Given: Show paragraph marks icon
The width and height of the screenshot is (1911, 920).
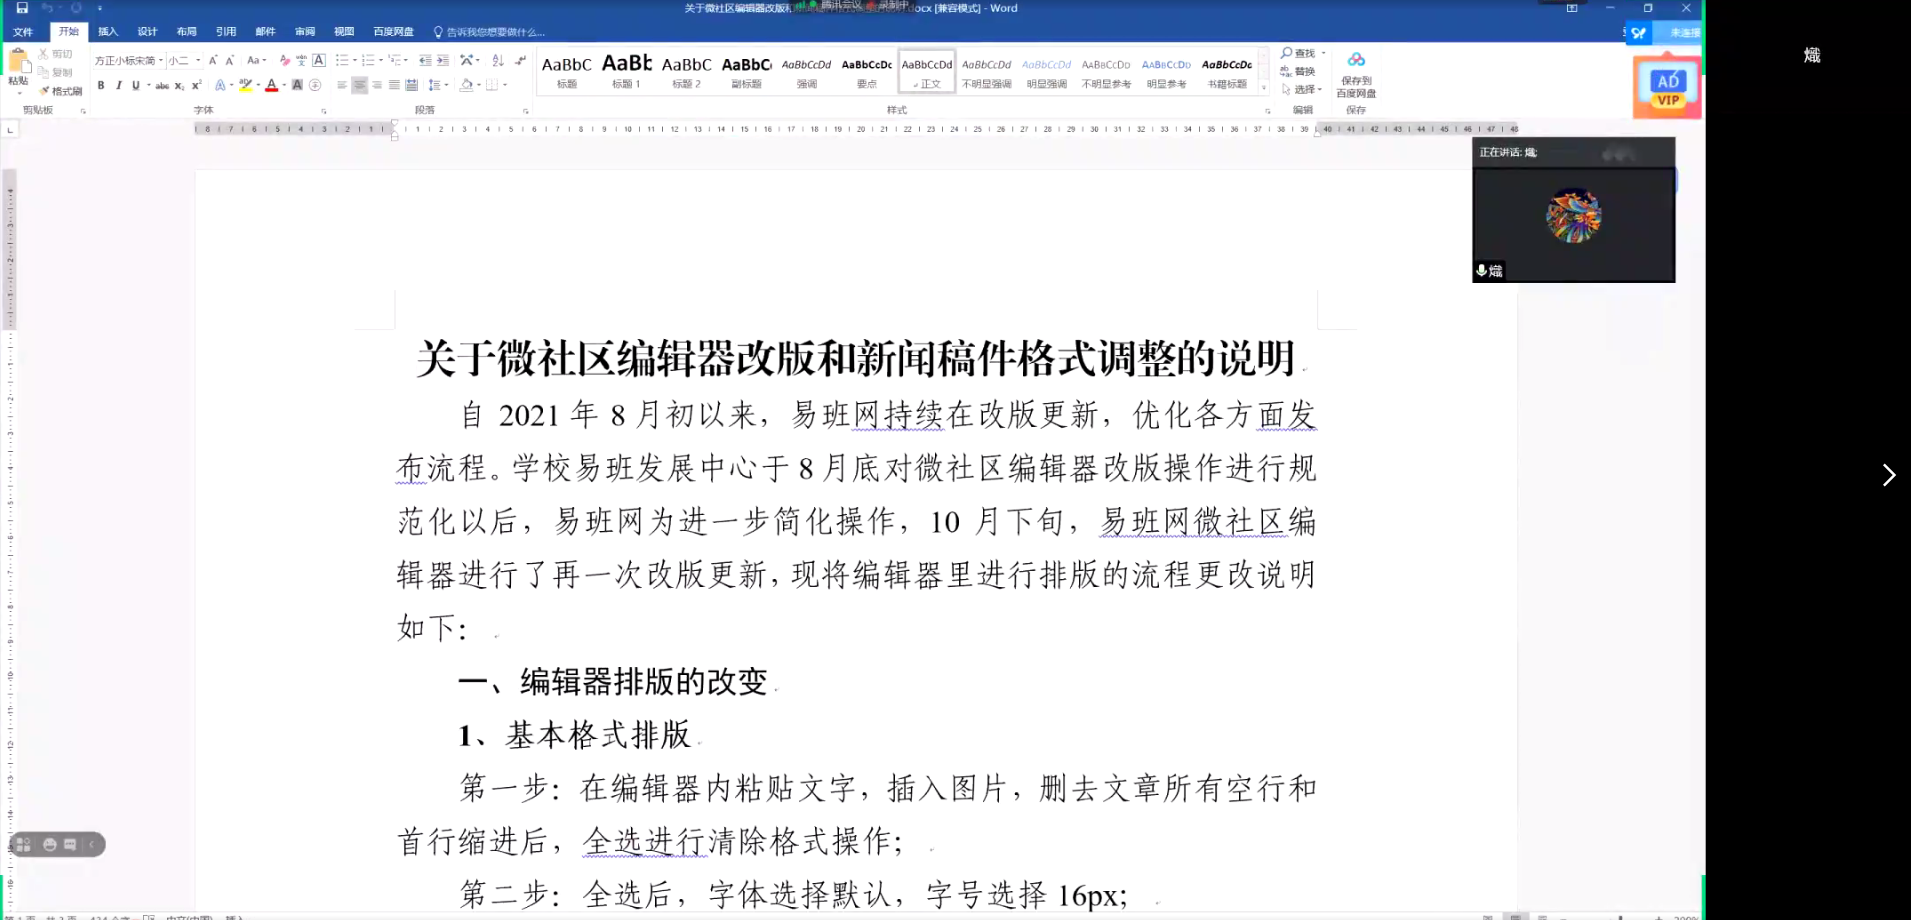Looking at the screenshot, I should click(520, 60).
